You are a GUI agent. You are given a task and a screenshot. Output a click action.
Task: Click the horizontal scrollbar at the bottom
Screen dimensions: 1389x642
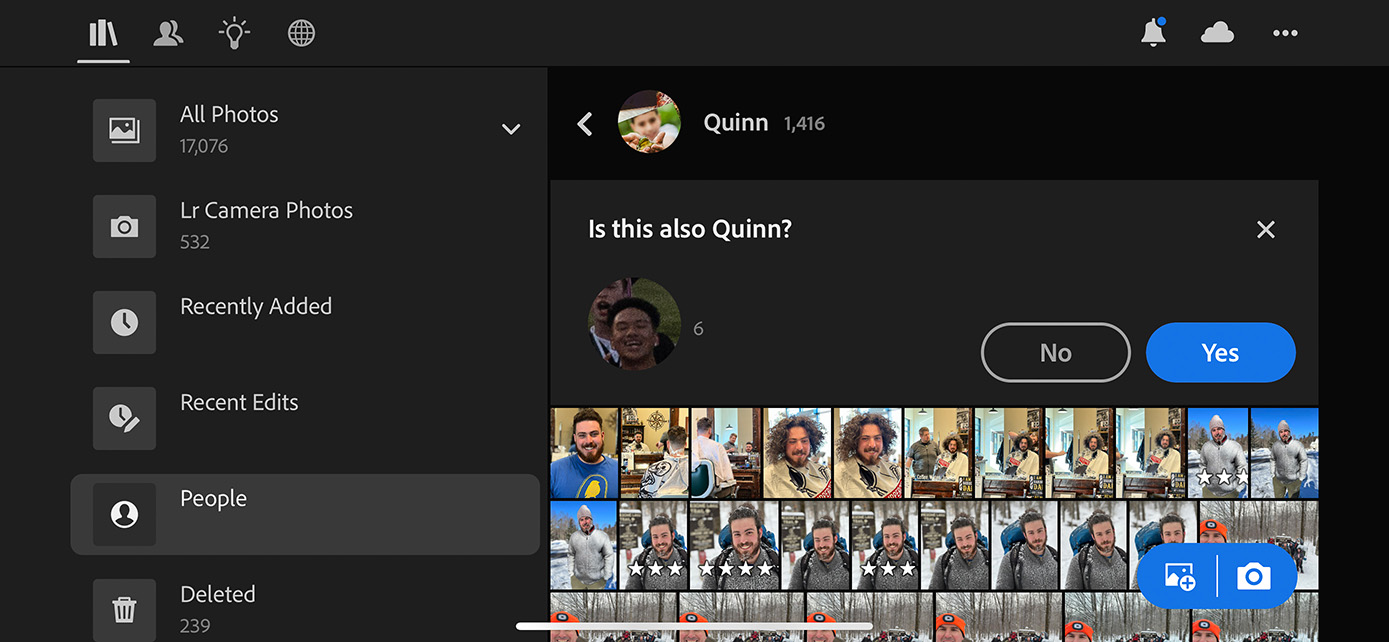click(693, 625)
